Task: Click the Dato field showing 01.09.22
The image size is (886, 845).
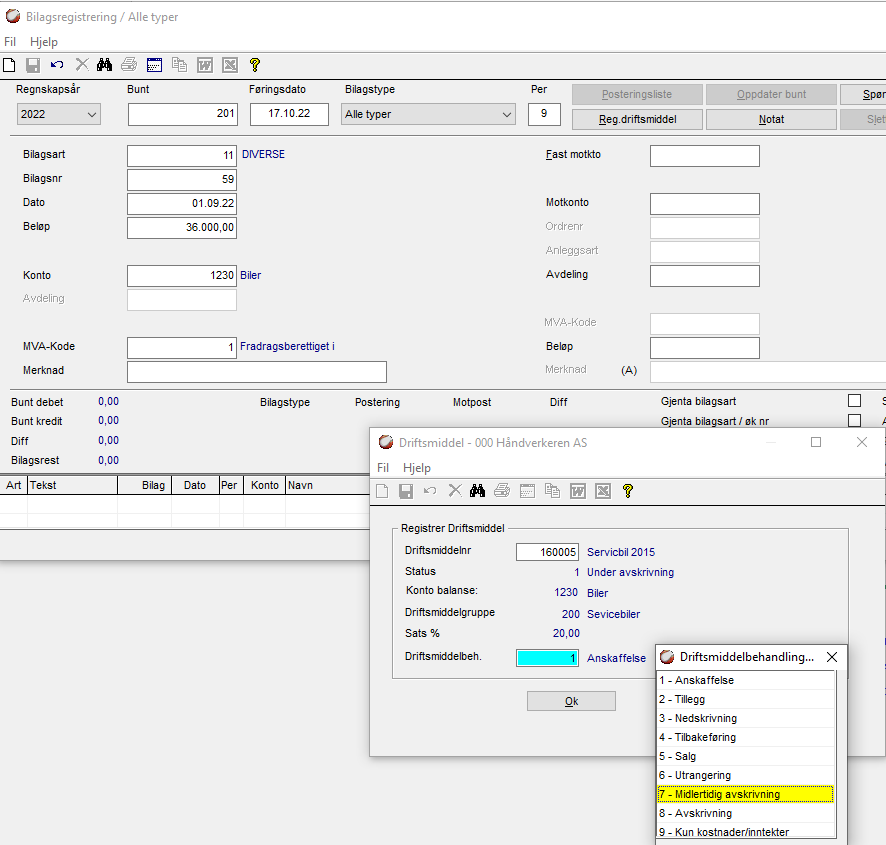Action: [182, 204]
